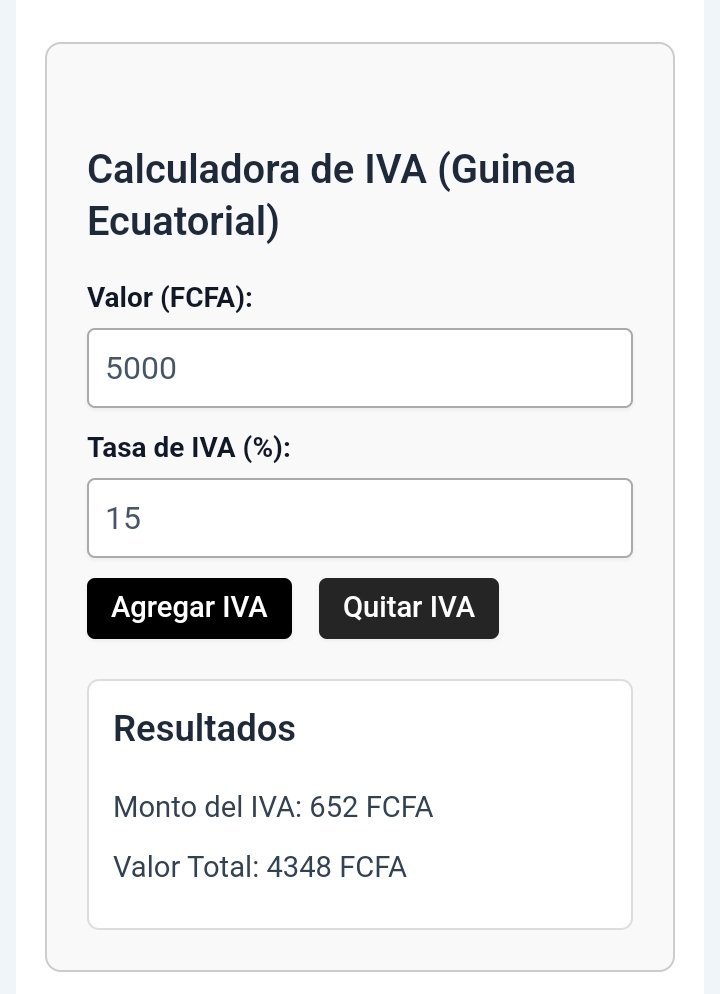This screenshot has width=720, height=994.
Task: Click the 'Valor Total' result line
Action: click(260, 867)
